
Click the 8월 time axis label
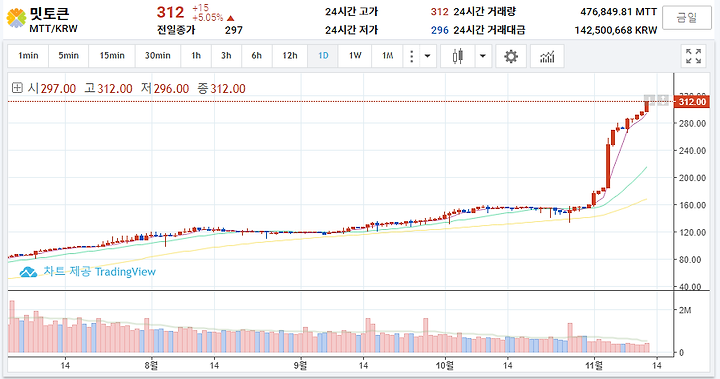pyautogui.click(x=151, y=366)
